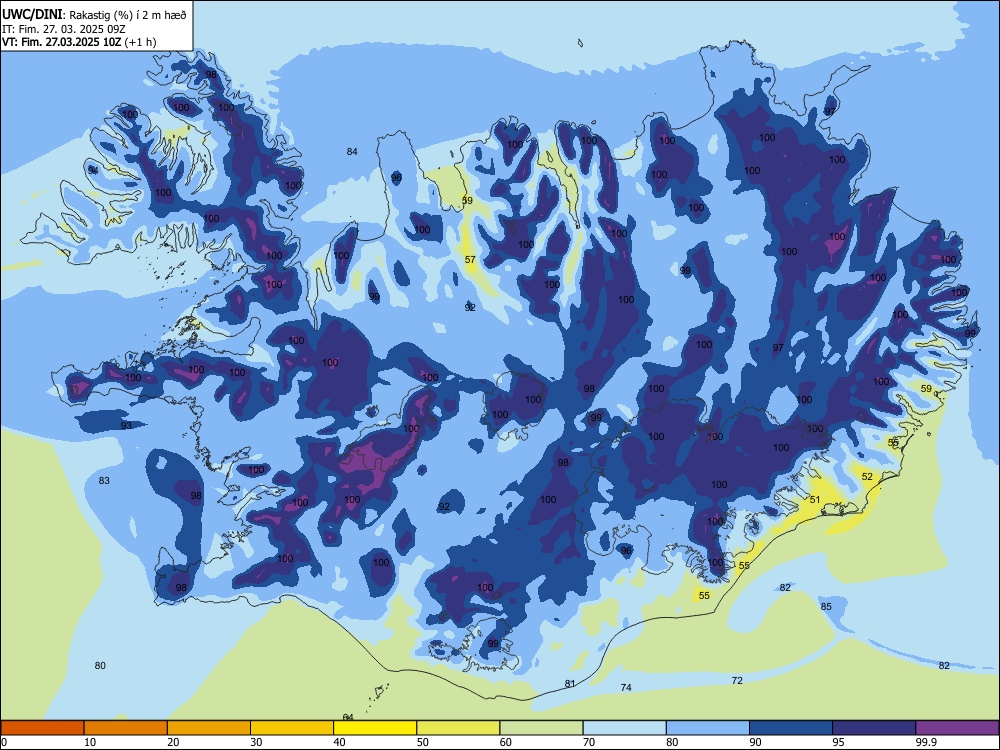Click the 0–10 dark orange legend swatch
The image size is (1000, 750).
pyautogui.click(x=42, y=728)
